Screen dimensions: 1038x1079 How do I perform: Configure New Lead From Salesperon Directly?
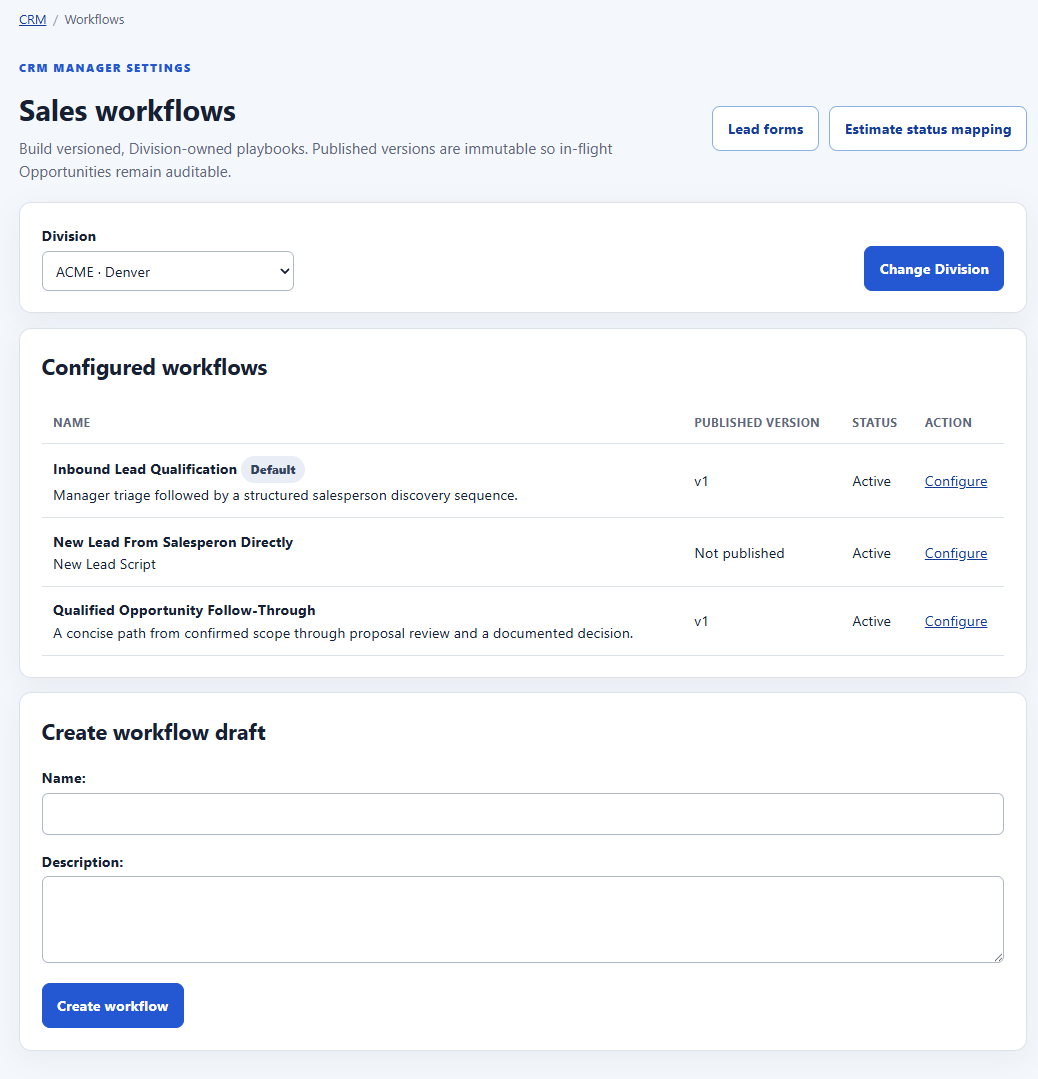coord(955,553)
